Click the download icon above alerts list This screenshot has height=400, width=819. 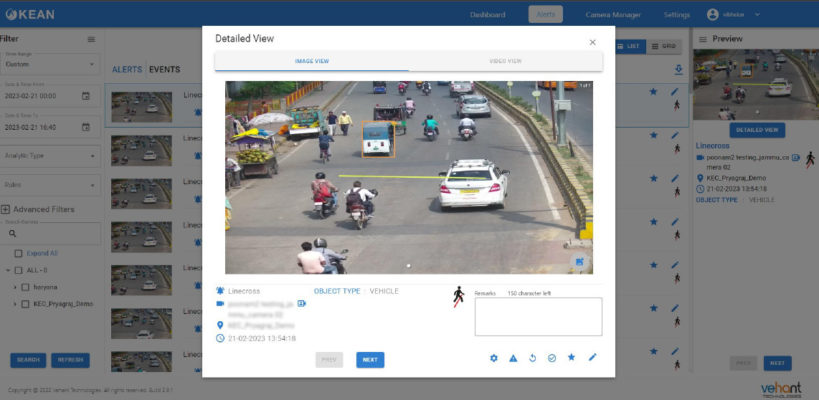[678, 69]
